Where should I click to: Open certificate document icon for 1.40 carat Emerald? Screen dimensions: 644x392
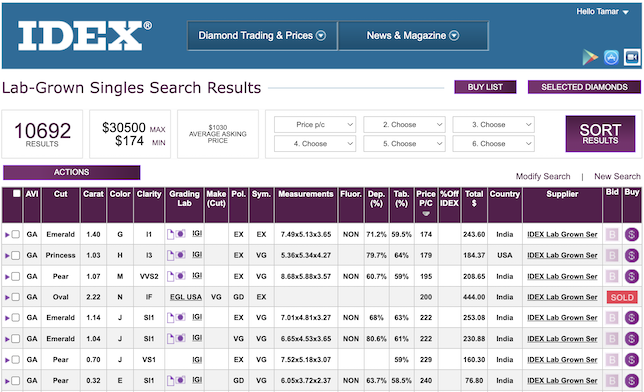(x=170, y=234)
